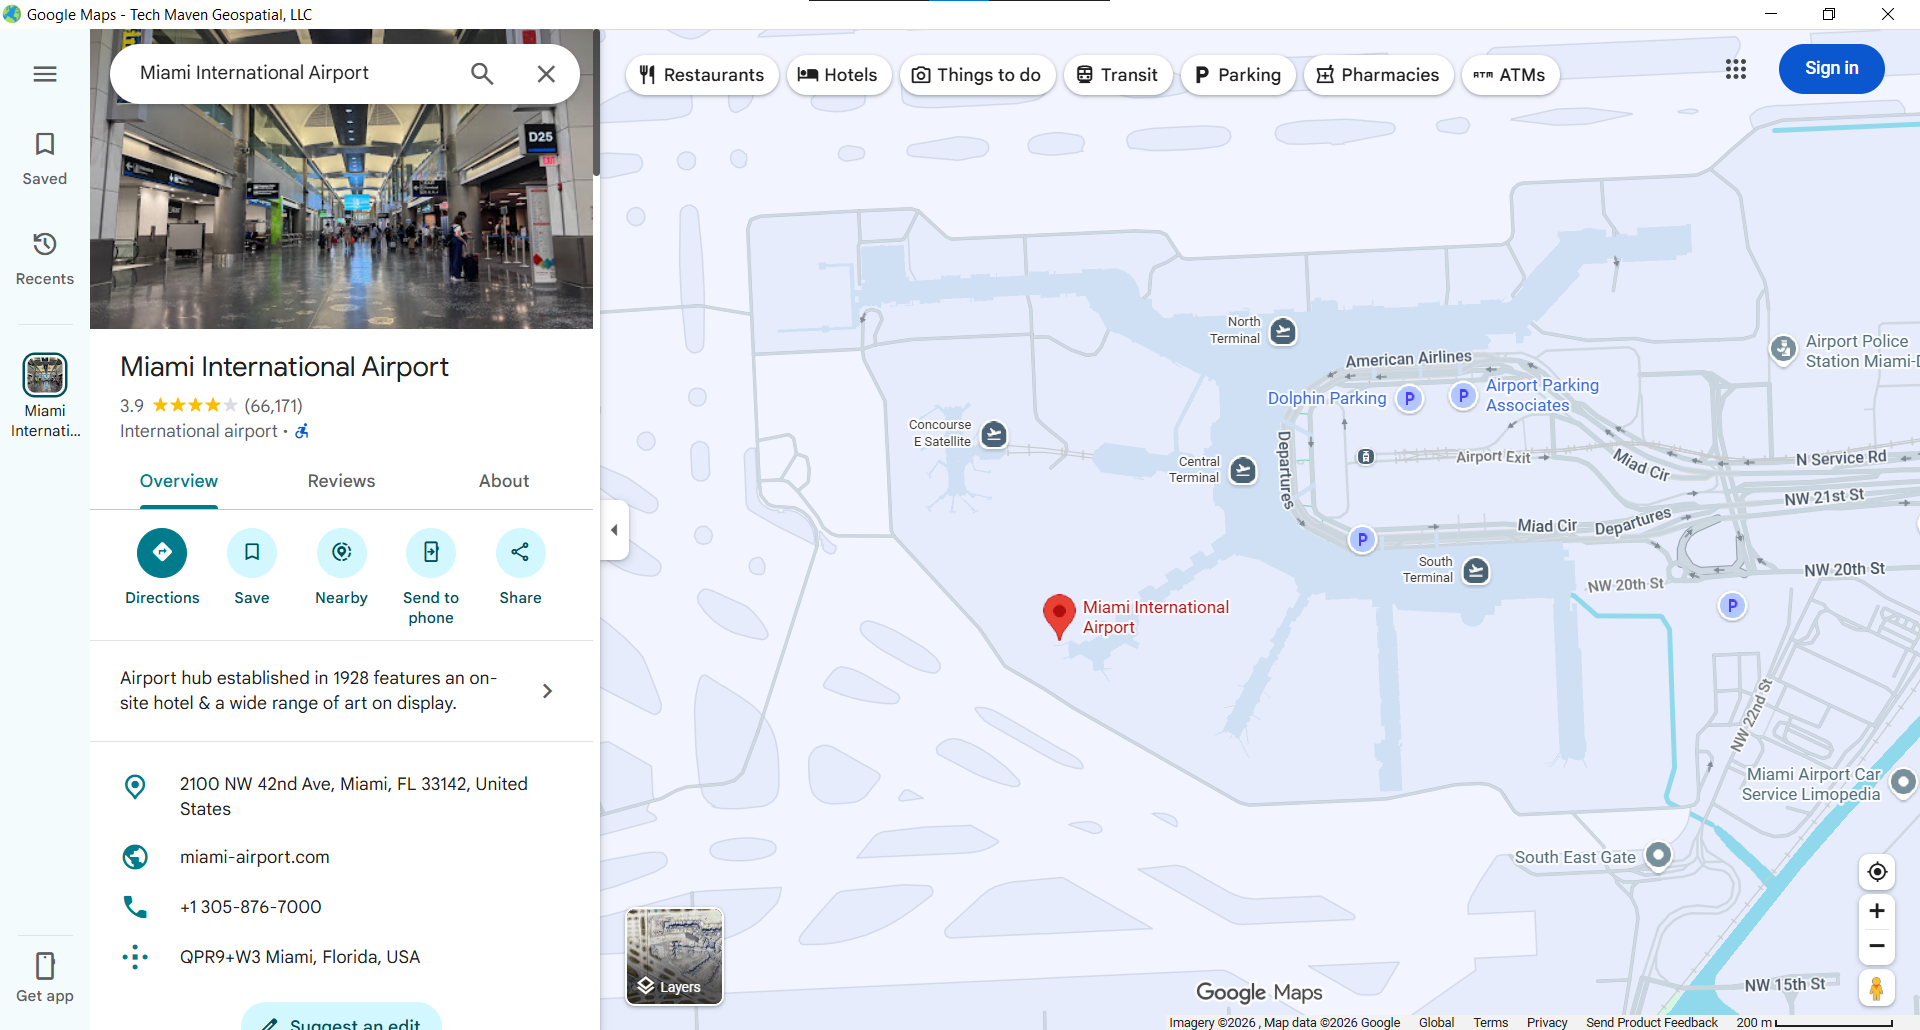Click the 66,171 reviews count
This screenshot has height=1030, width=1920.
pos(273,405)
